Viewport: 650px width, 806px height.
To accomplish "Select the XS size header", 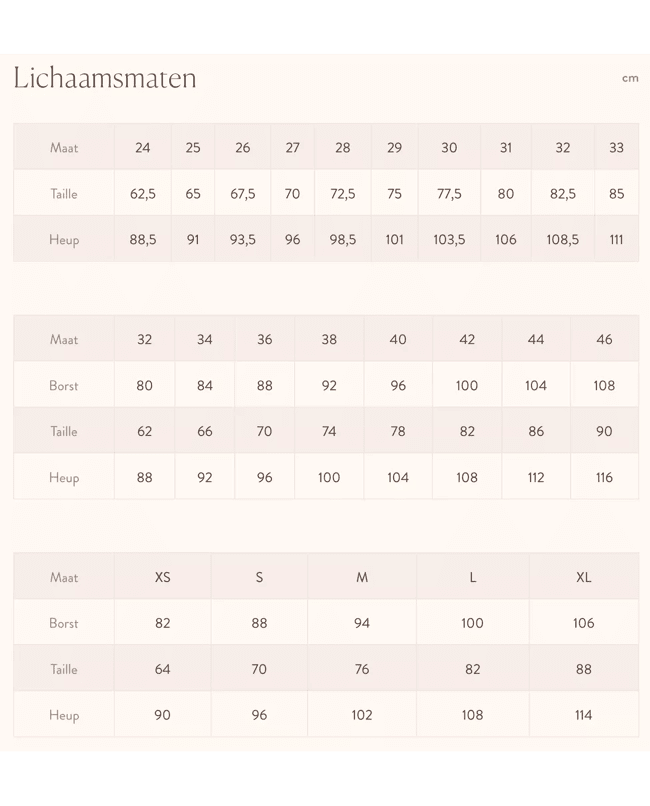I will click(162, 577).
